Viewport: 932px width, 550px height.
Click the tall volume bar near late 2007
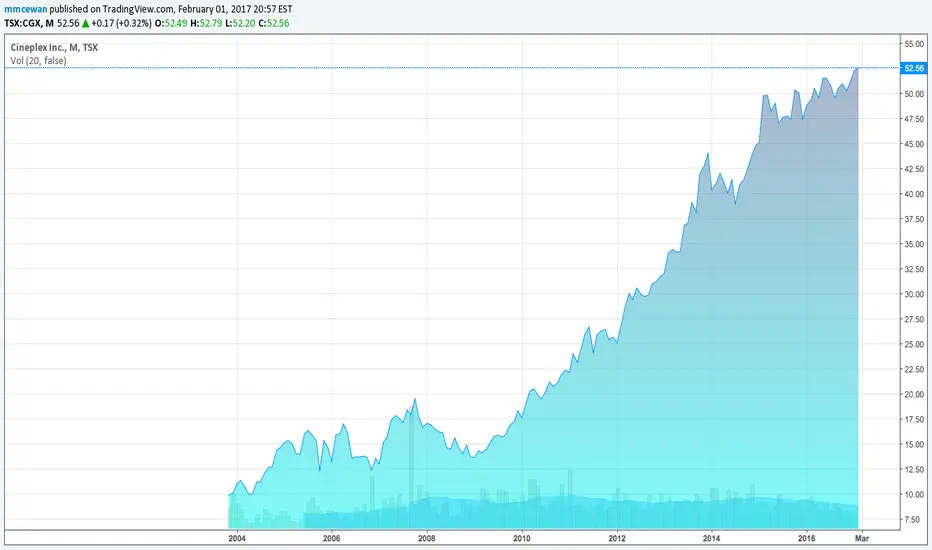point(411,467)
